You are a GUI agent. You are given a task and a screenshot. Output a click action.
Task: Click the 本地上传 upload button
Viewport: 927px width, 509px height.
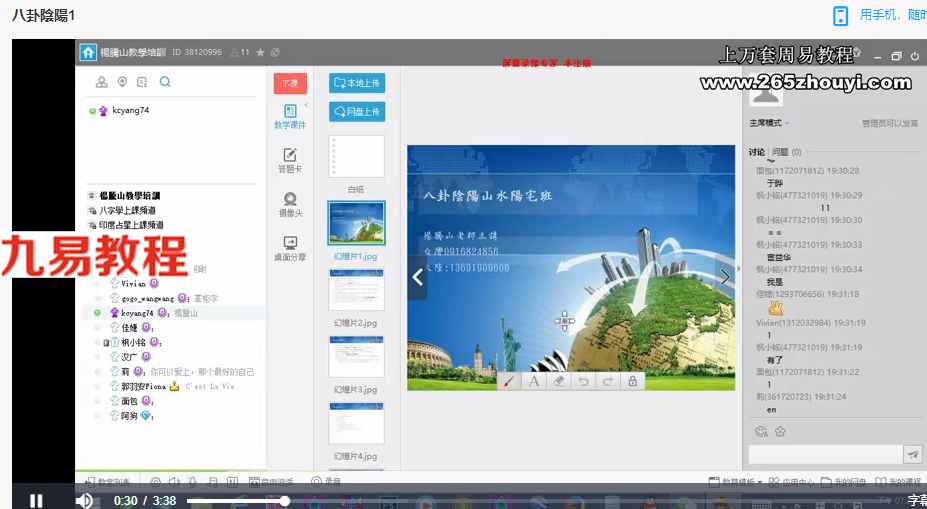pos(357,83)
